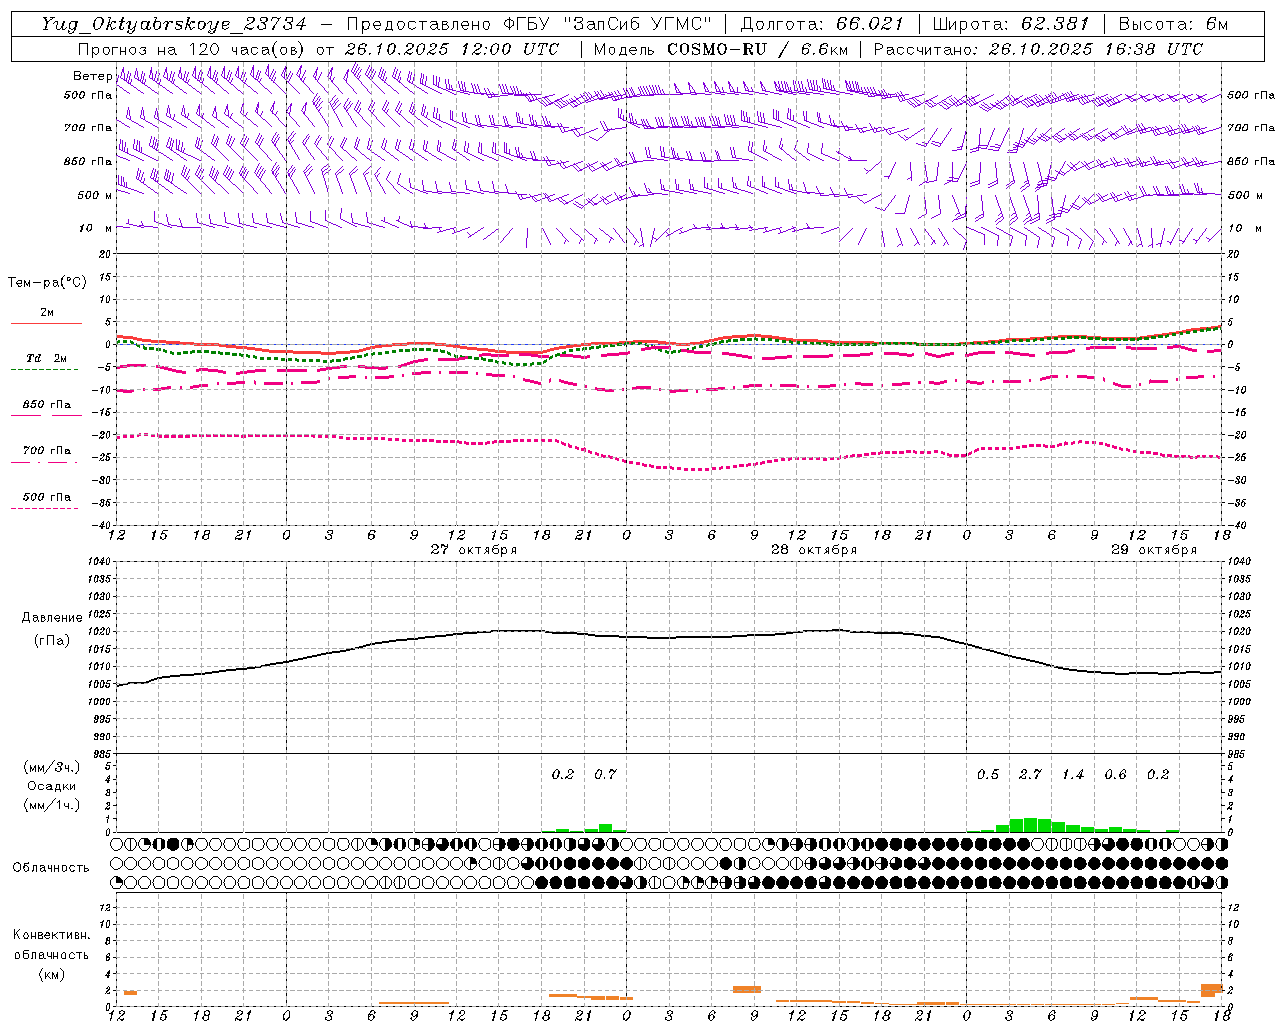Select the date label 28 октября
The height and width of the screenshot is (1024, 1280).
(814, 550)
